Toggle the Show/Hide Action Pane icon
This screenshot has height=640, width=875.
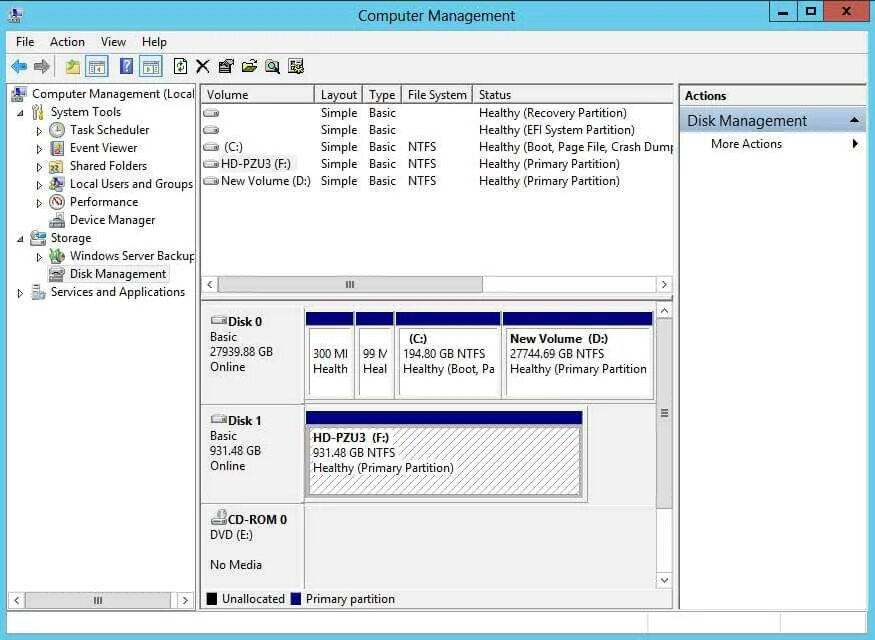(x=150, y=66)
